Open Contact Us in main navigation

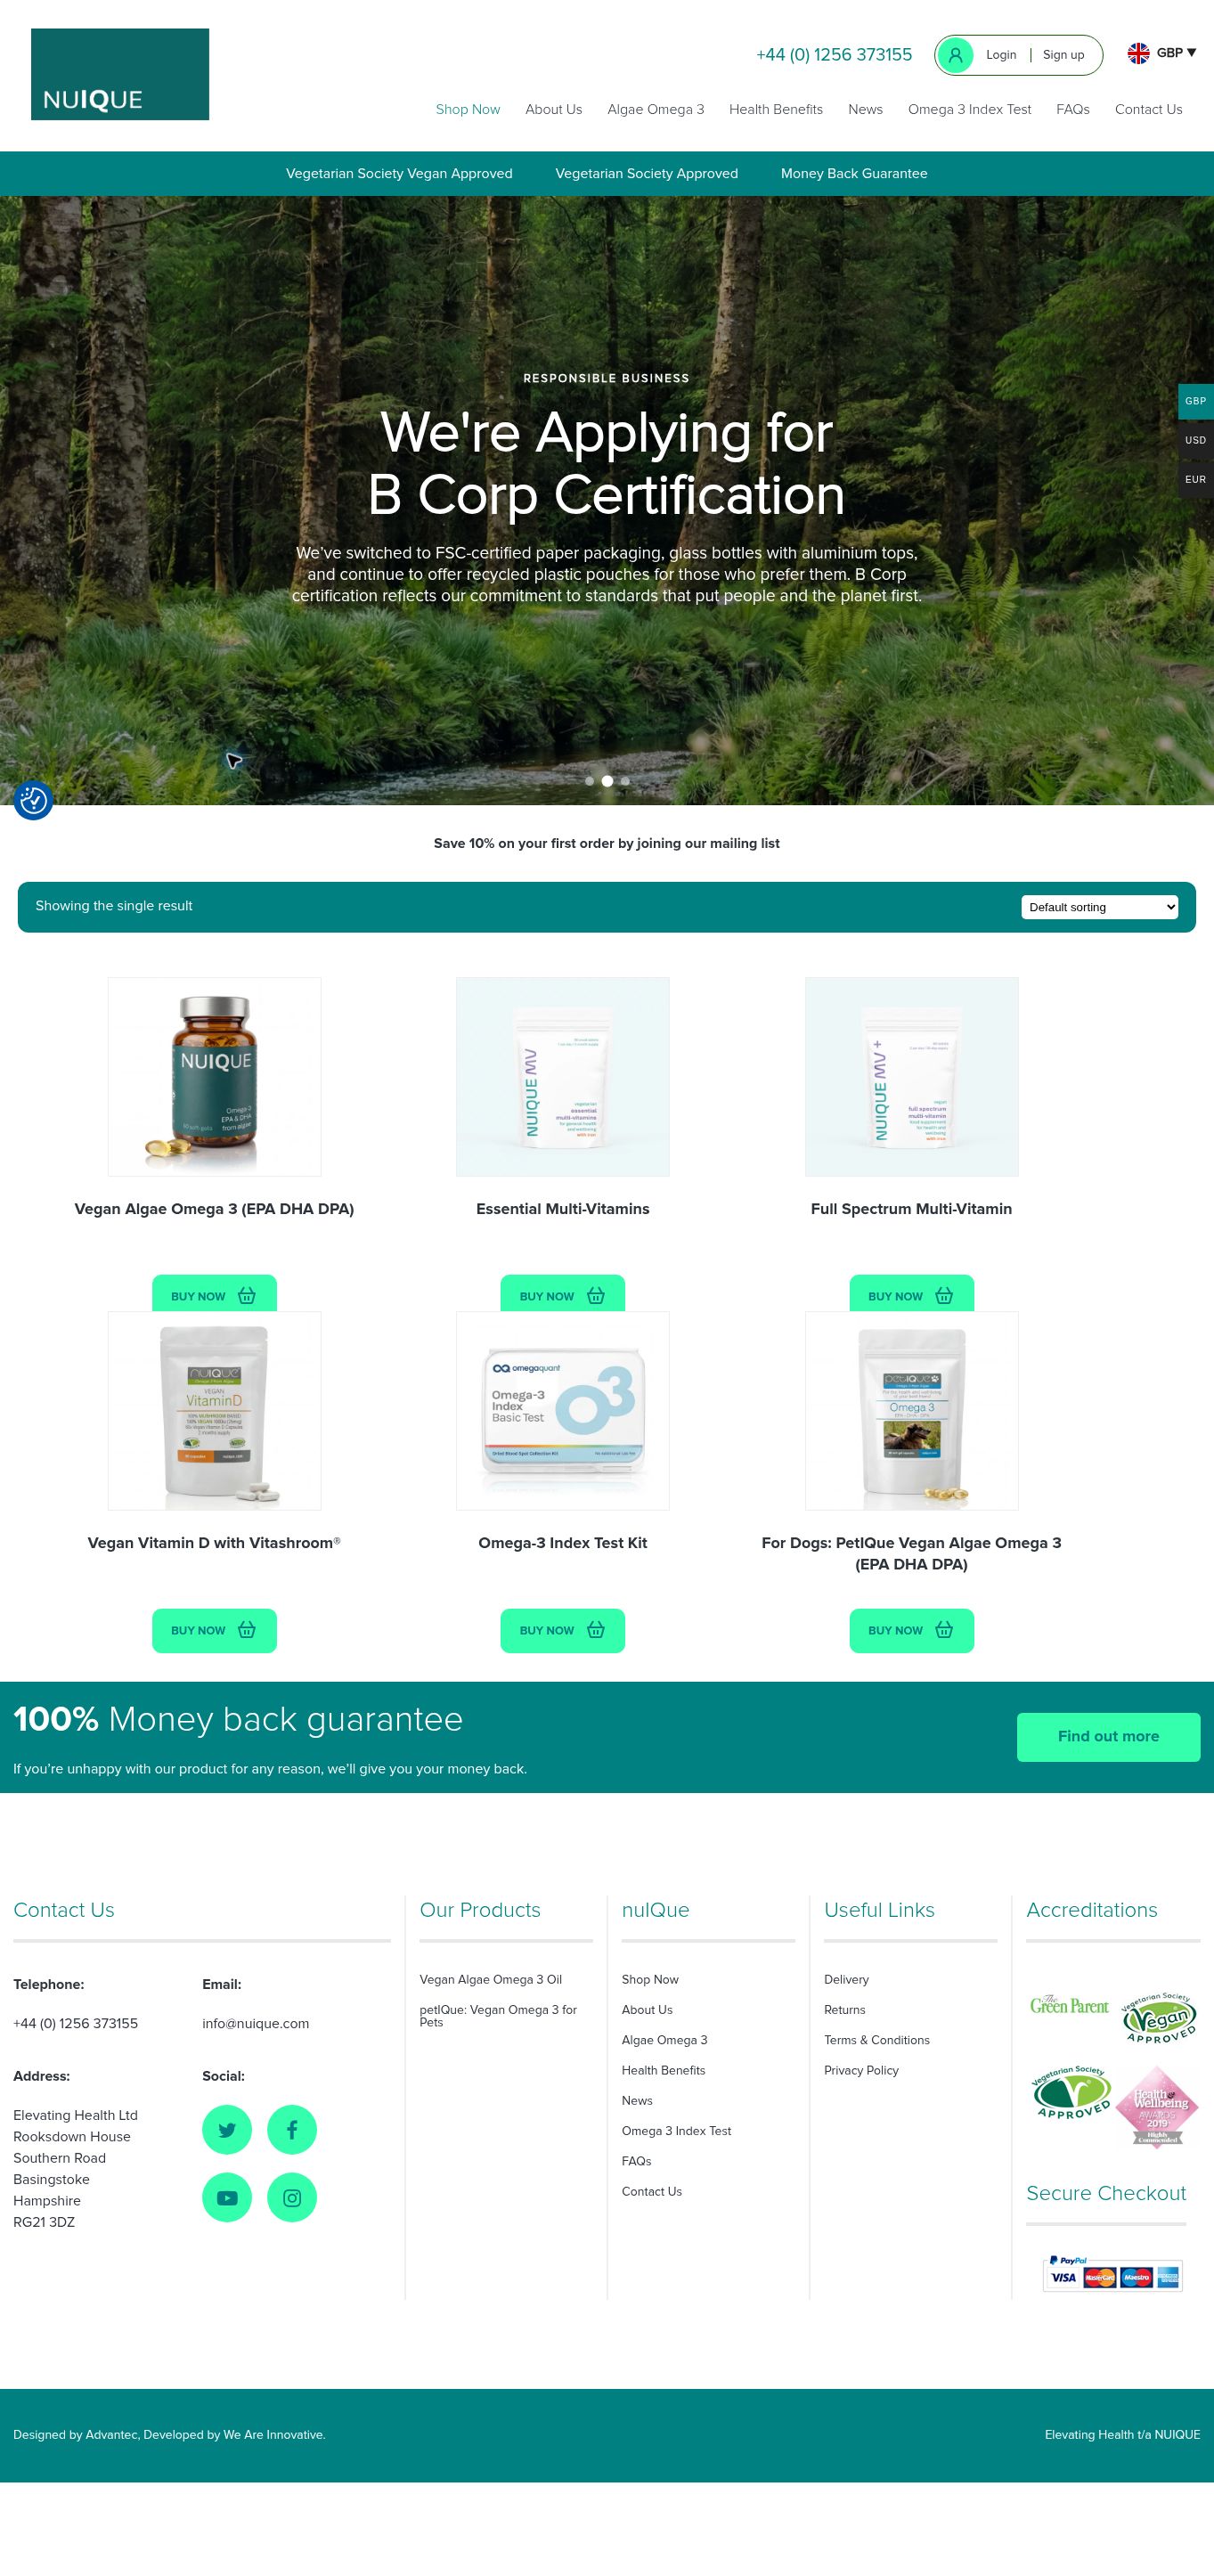point(1148,109)
